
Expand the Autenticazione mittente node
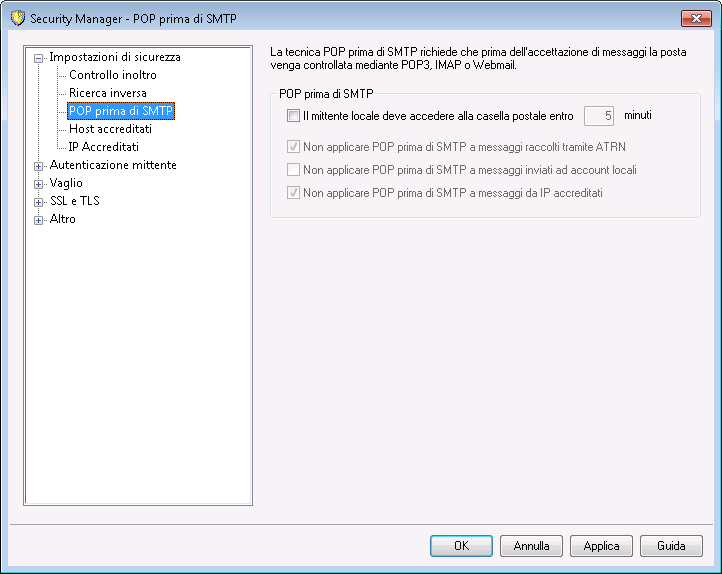pos(39,166)
